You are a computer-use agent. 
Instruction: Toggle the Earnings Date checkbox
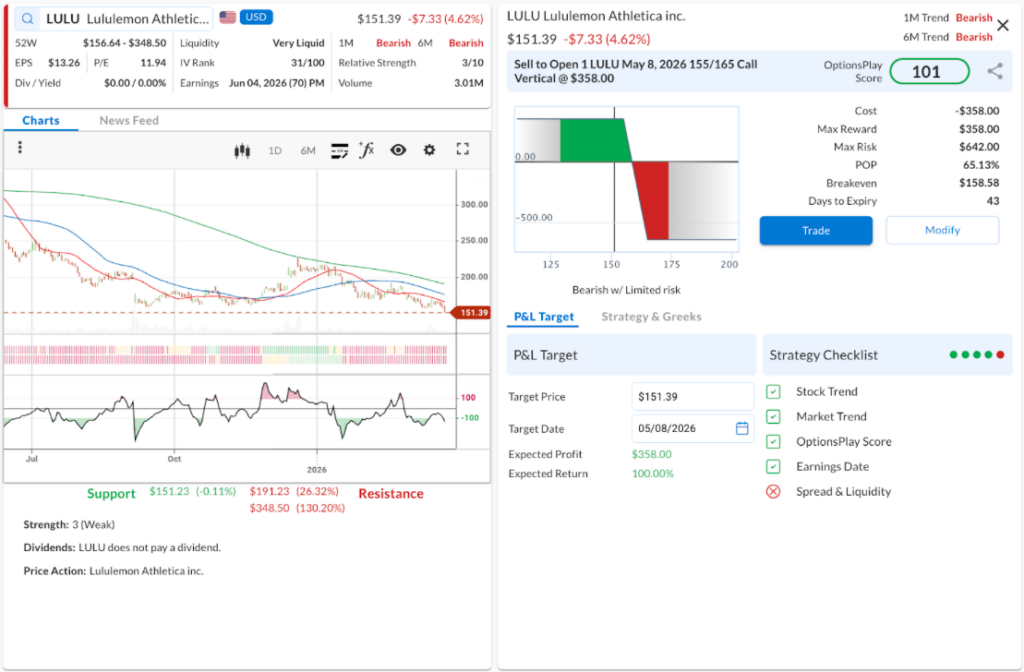click(773, 467)
